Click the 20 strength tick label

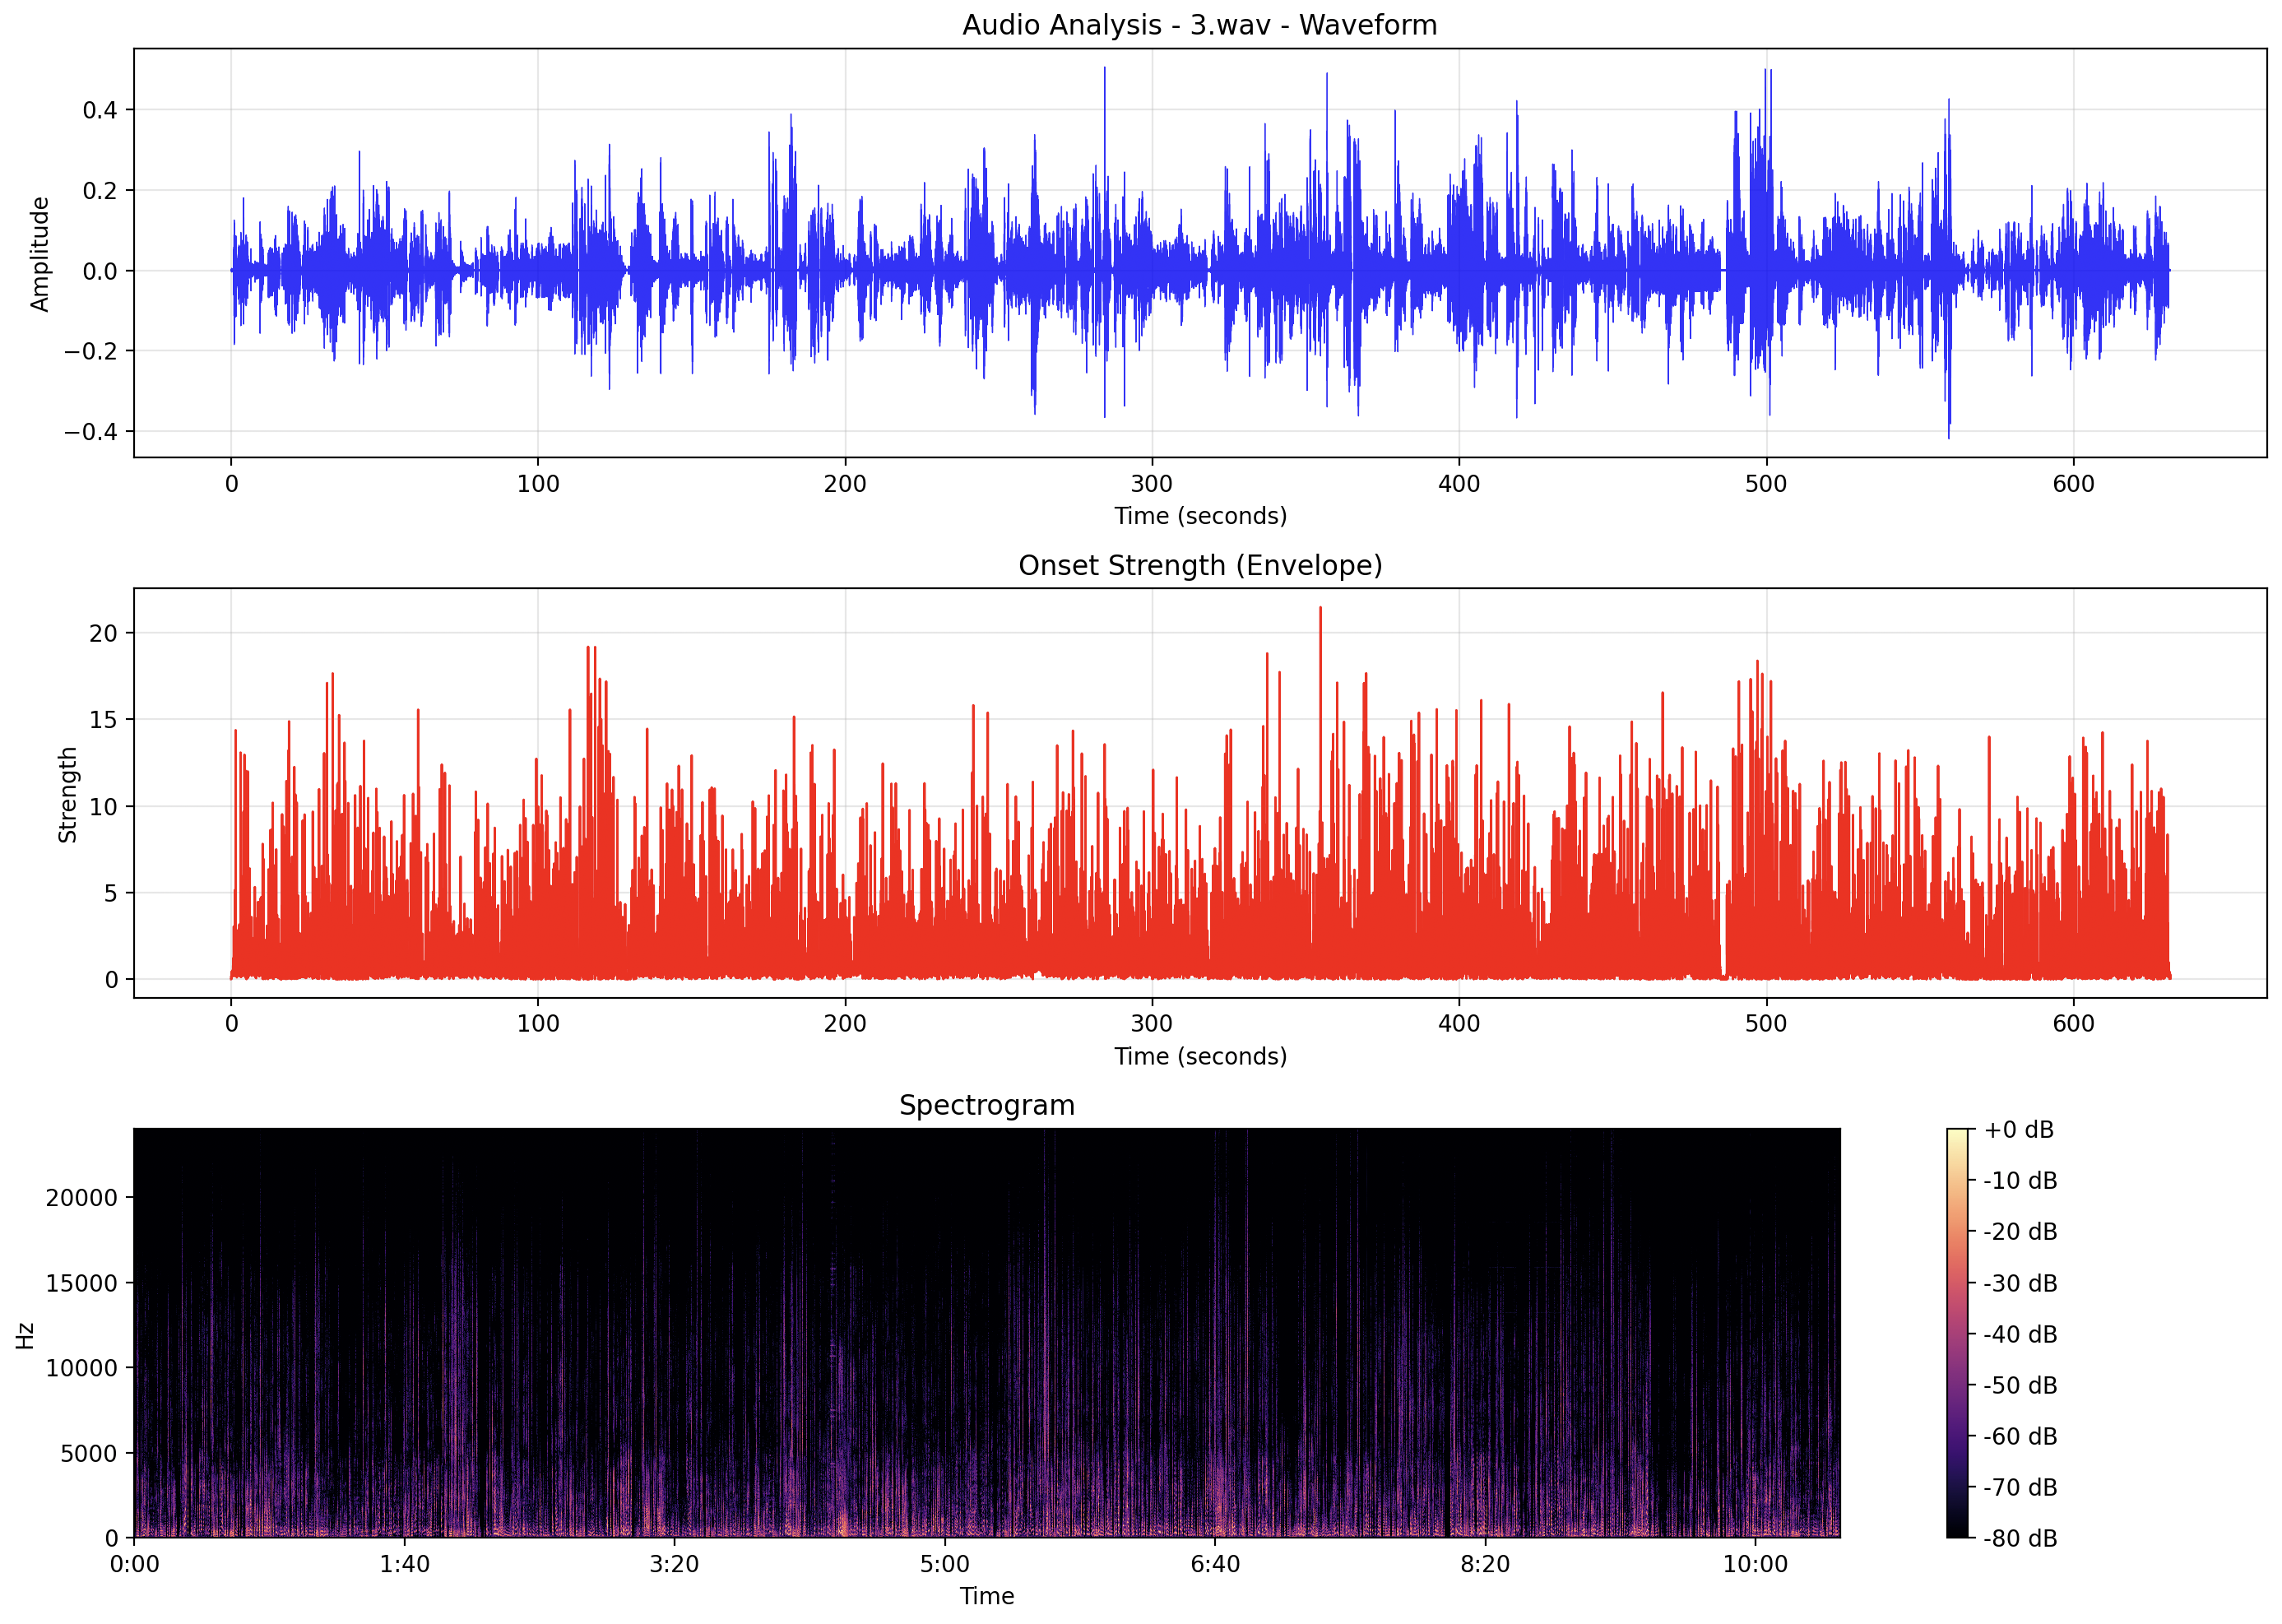click(103, 633)
